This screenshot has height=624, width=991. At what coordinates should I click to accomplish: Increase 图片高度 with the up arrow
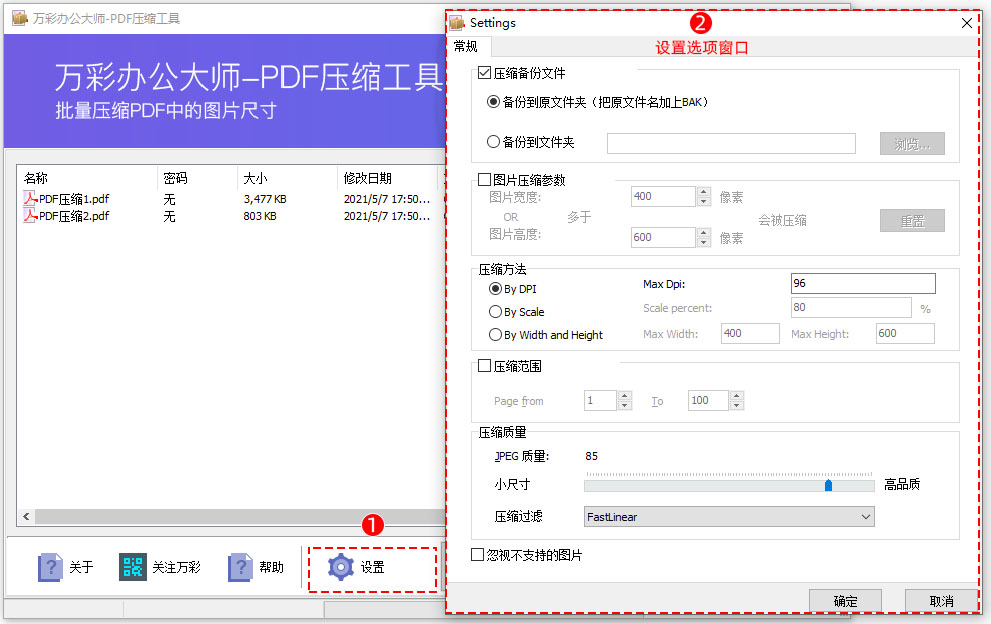point(704,233)
